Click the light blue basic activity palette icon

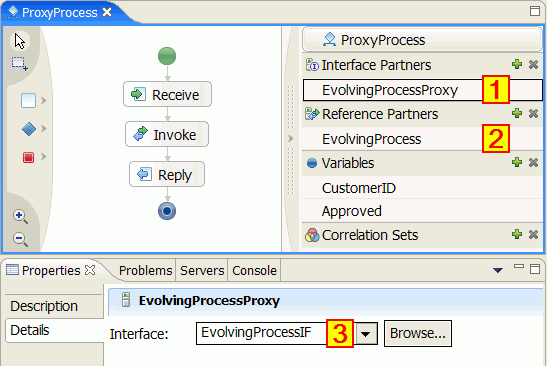[x=29, y=100]
